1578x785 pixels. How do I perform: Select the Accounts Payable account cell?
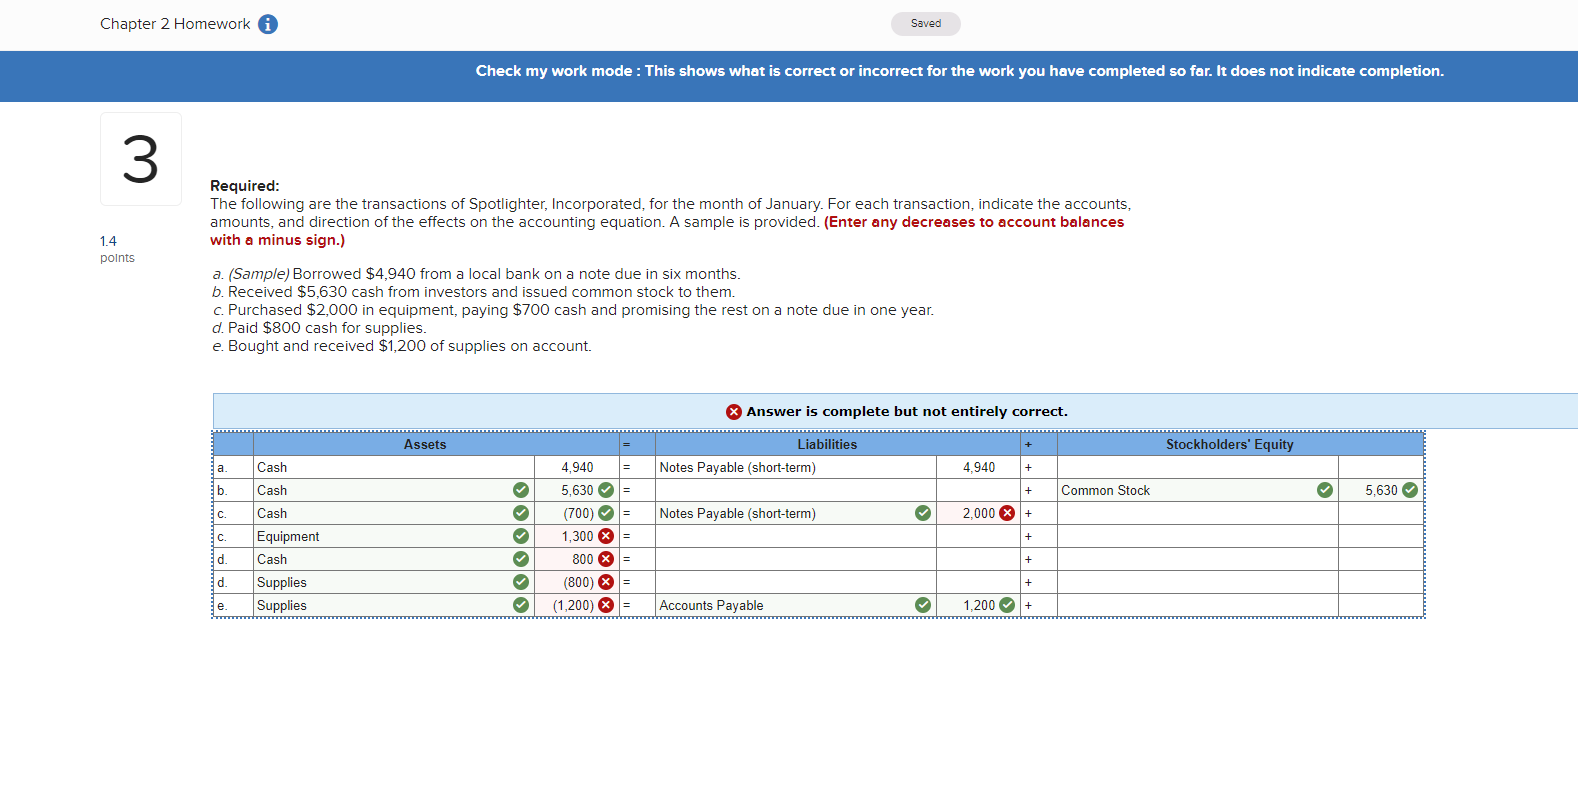tap(796, 605)
